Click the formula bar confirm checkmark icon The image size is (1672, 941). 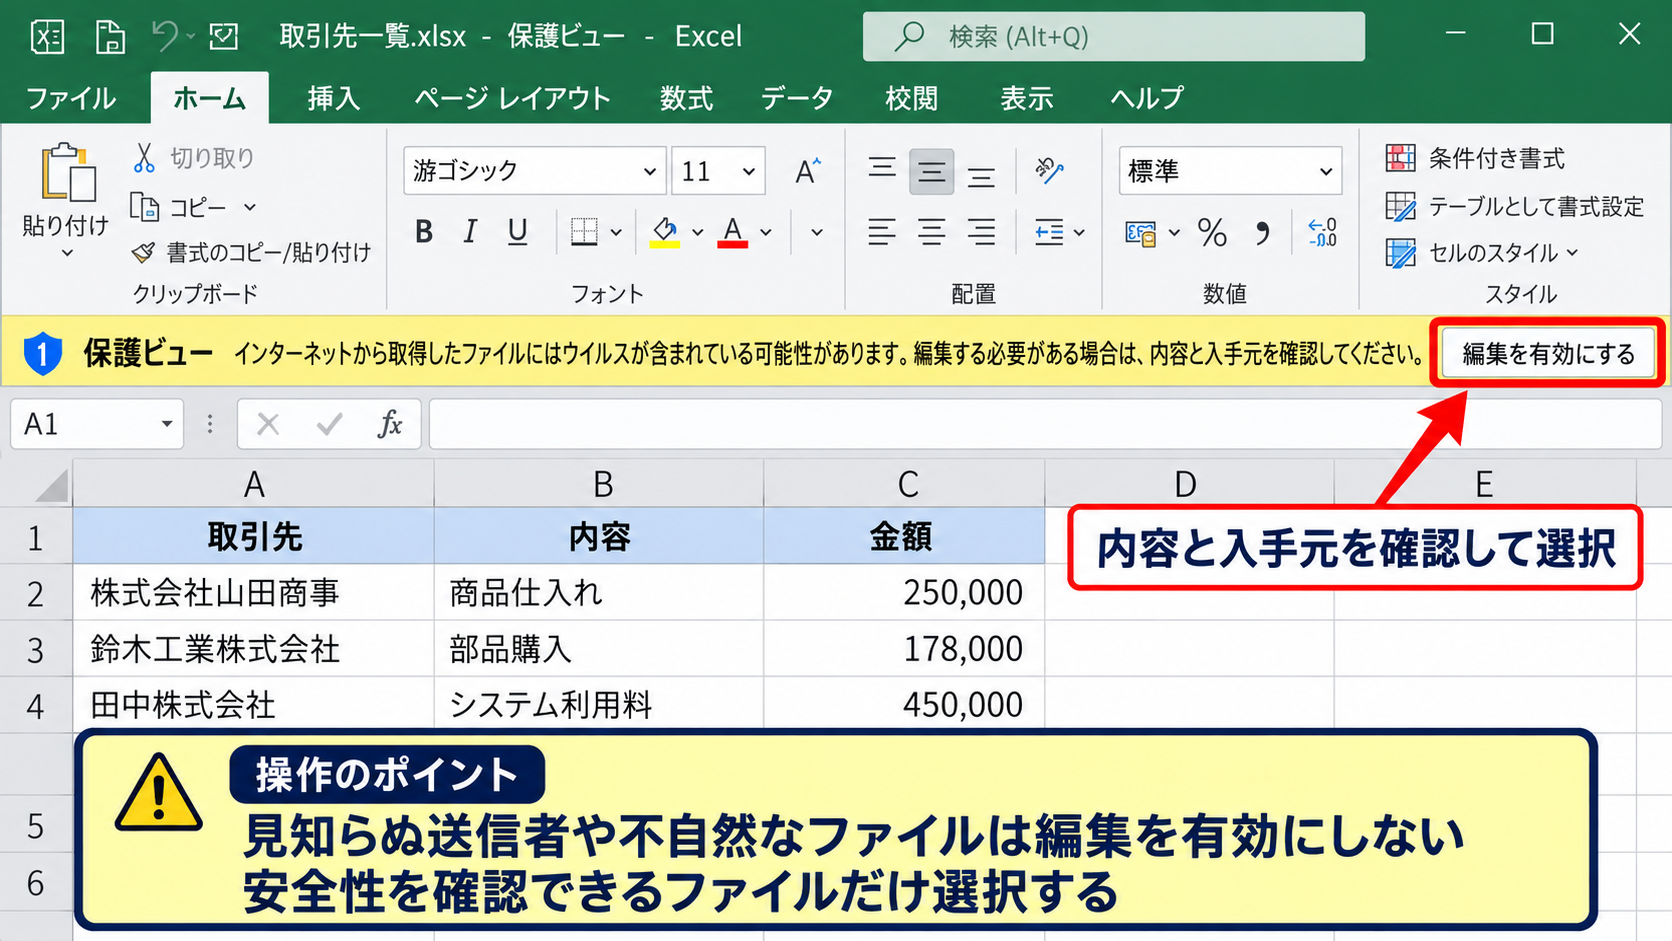tap(329, 424)
